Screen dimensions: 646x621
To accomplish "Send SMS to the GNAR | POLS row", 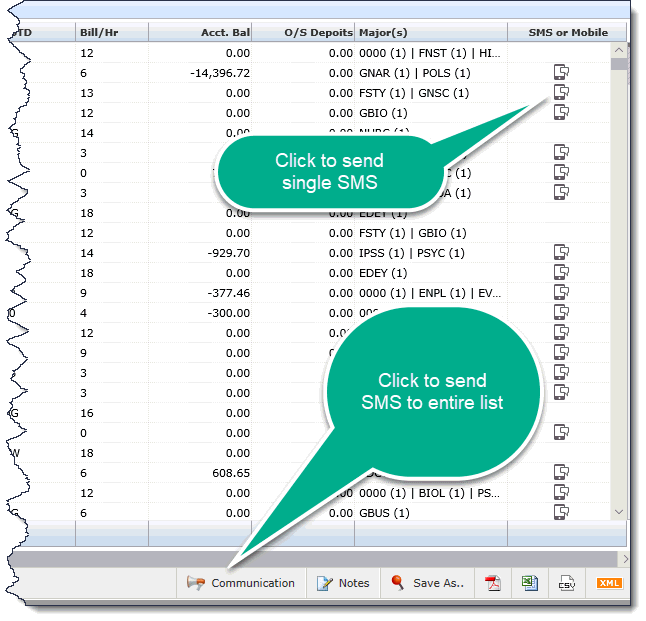I will pyautogui.click(x=561, y=73).
